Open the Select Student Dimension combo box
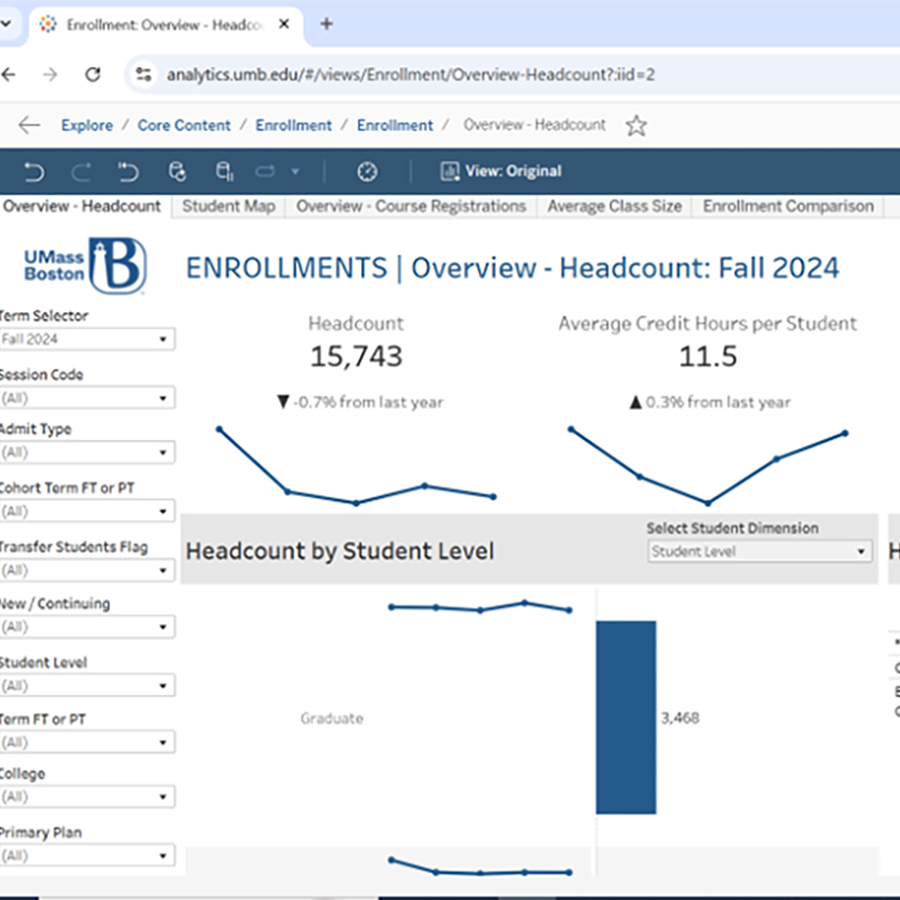 758,551
